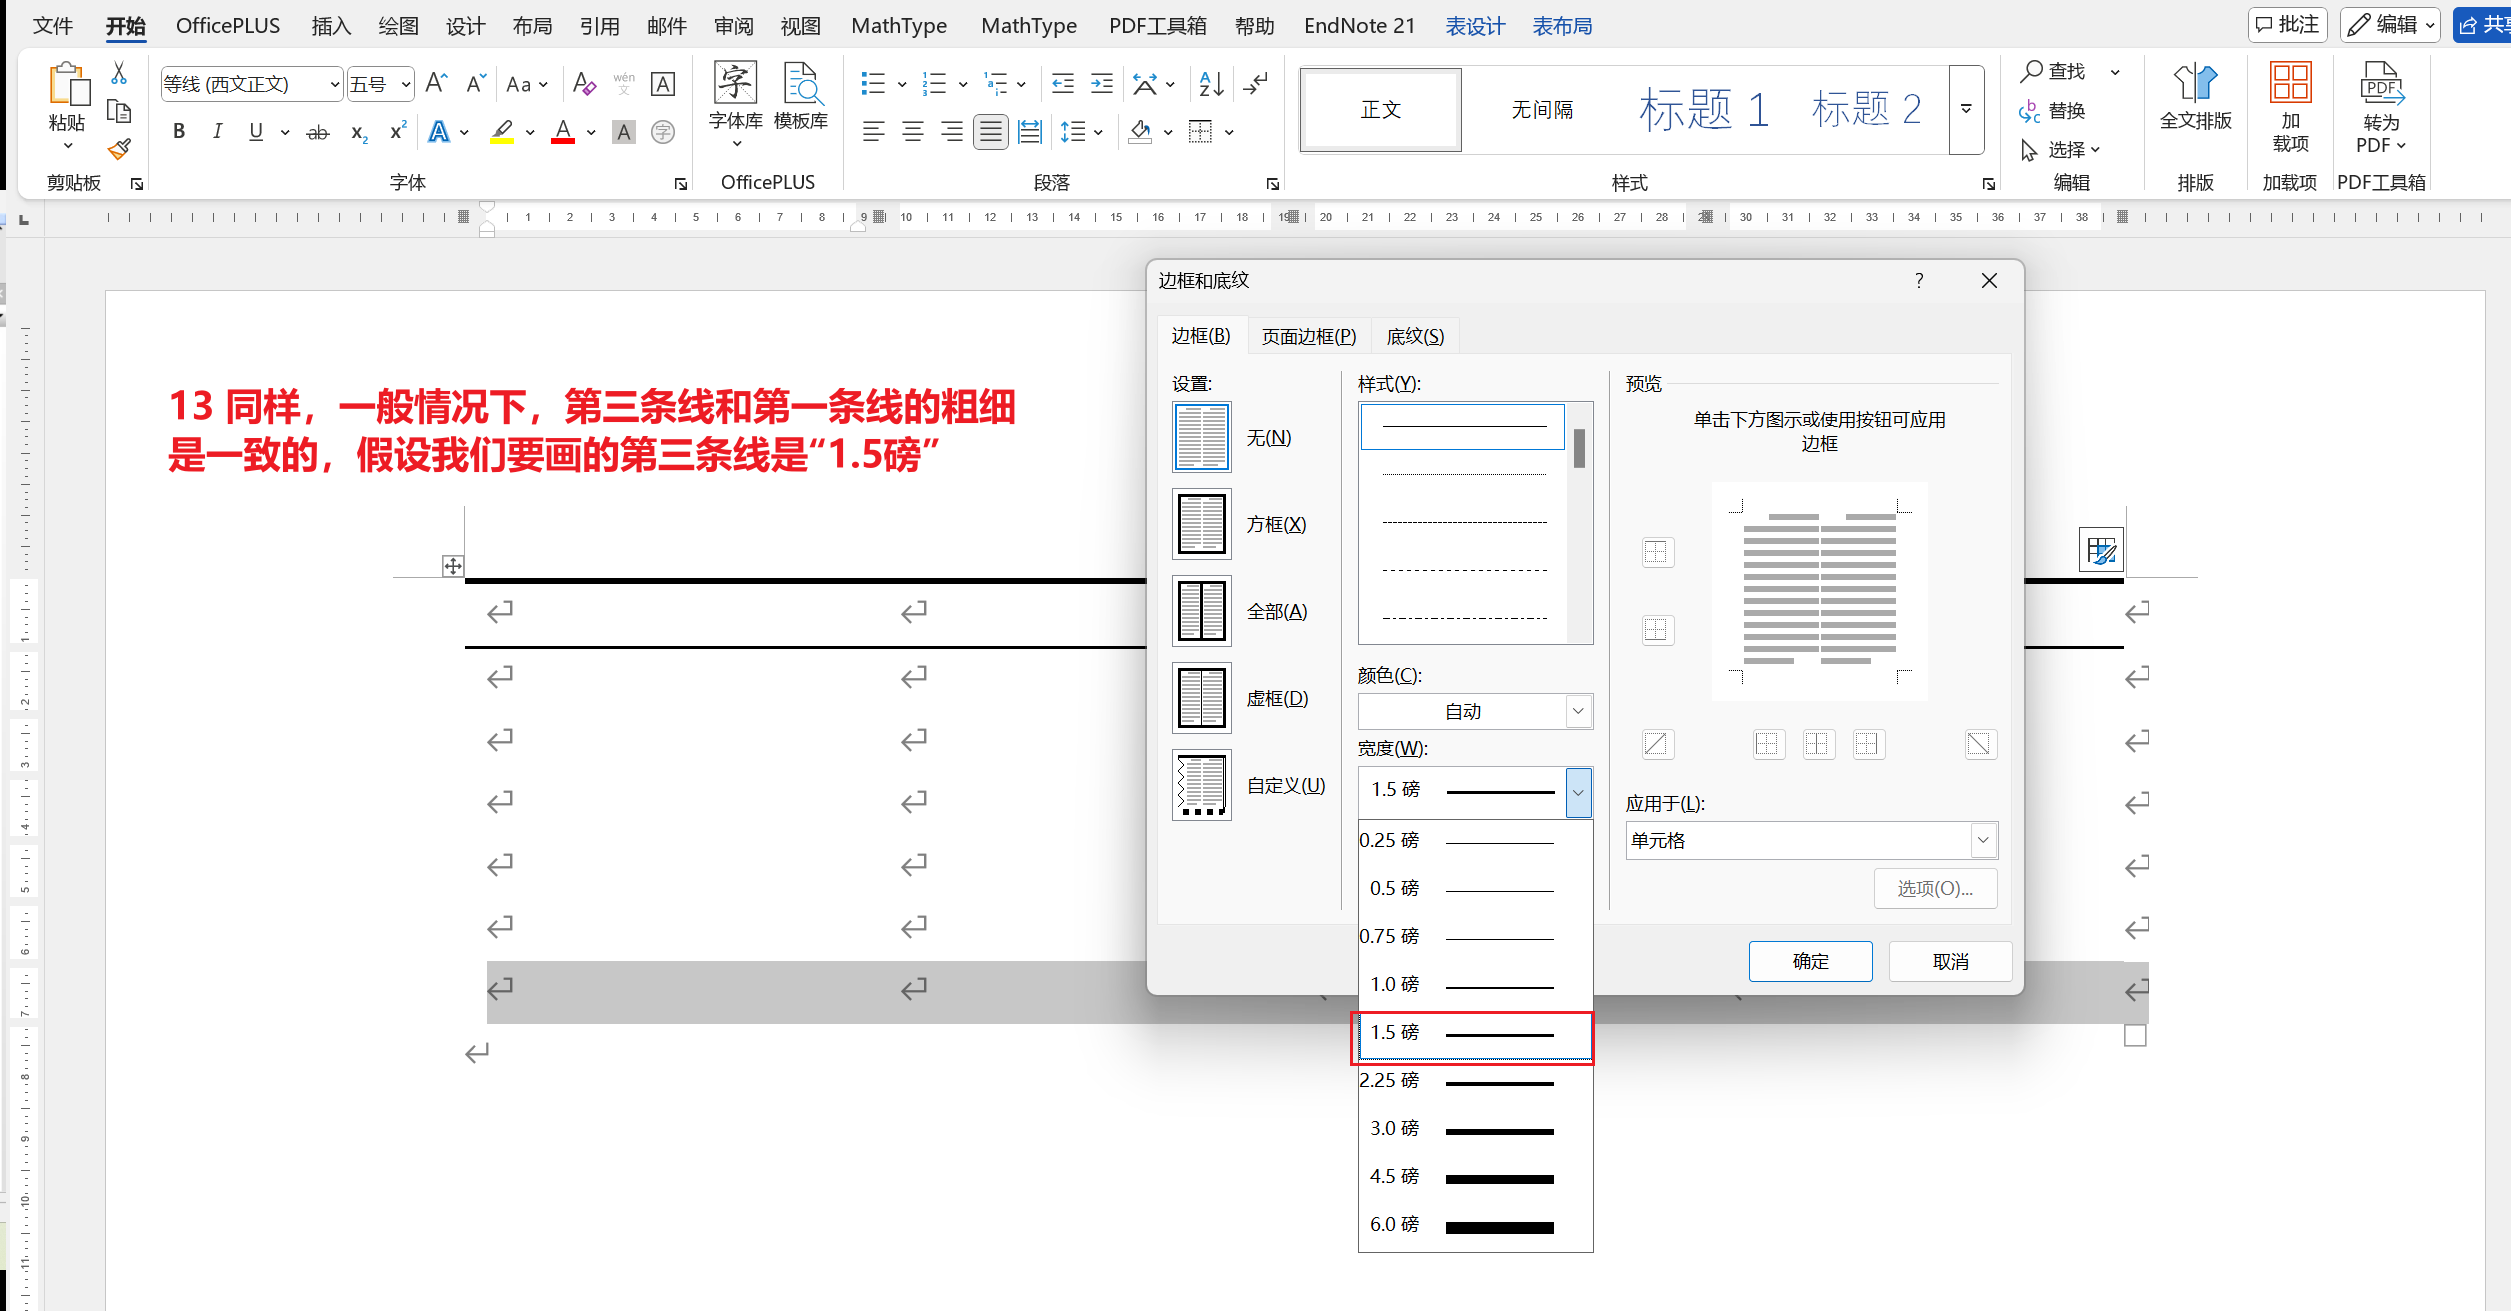Toggle the inside vertical border button in preview
The height and width of the screenshot is (1311, 2511).
(x=1818, y=744)
